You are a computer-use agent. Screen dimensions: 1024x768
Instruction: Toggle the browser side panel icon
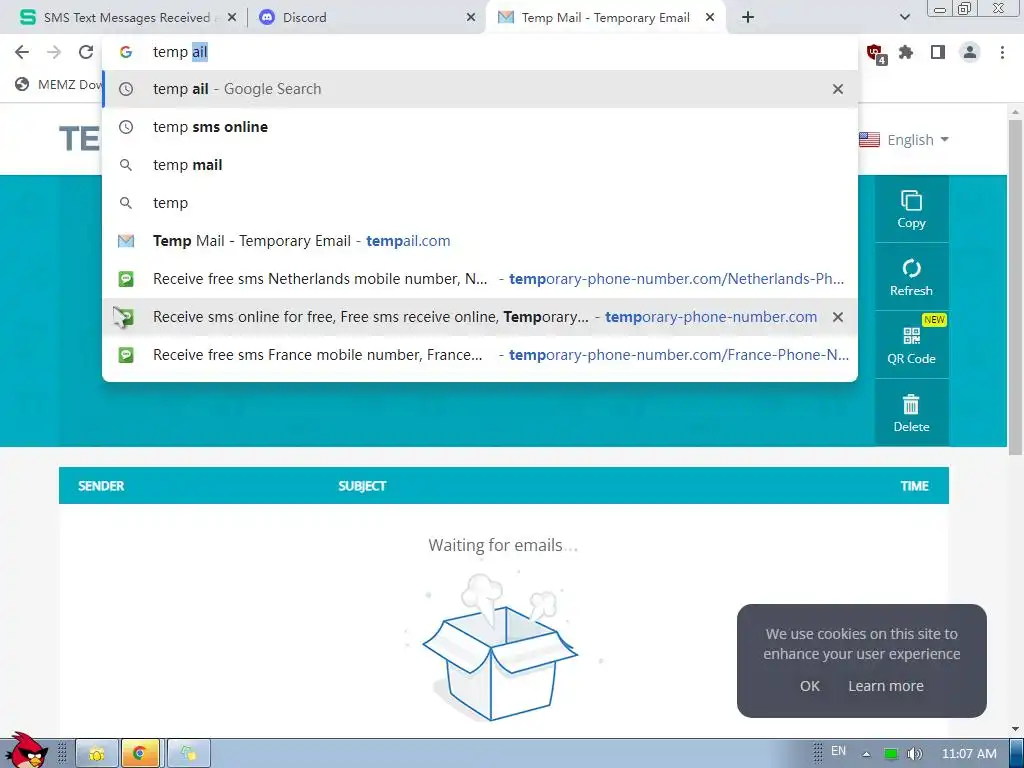[x=938, y=52]
